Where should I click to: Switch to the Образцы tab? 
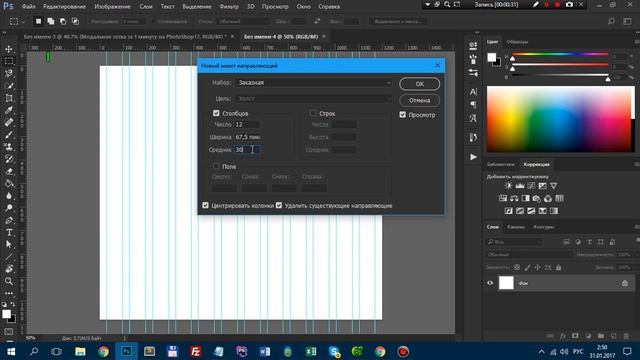[517, 42]
